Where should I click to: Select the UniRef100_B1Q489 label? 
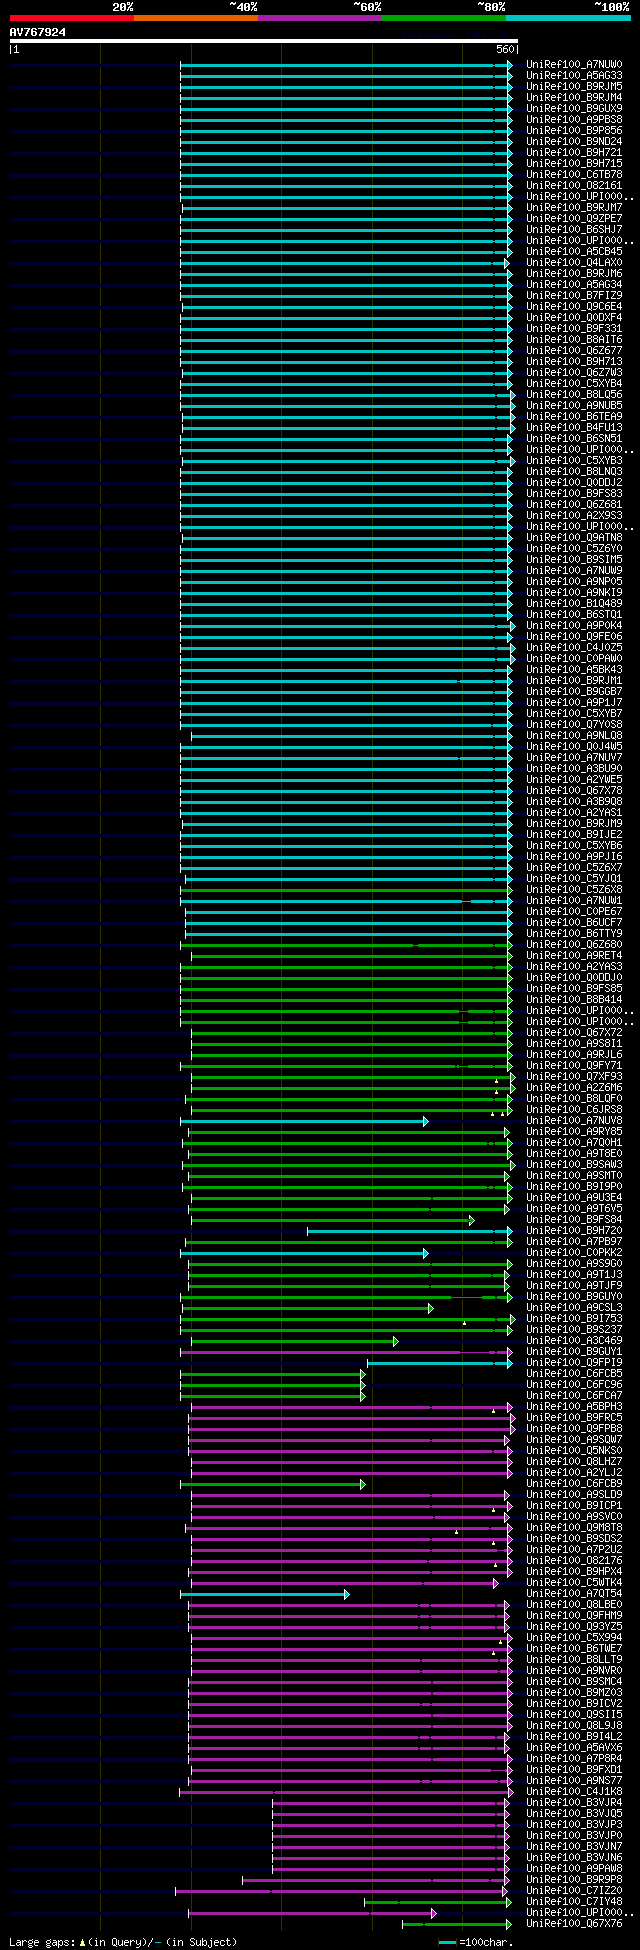[x=574, y=603]
